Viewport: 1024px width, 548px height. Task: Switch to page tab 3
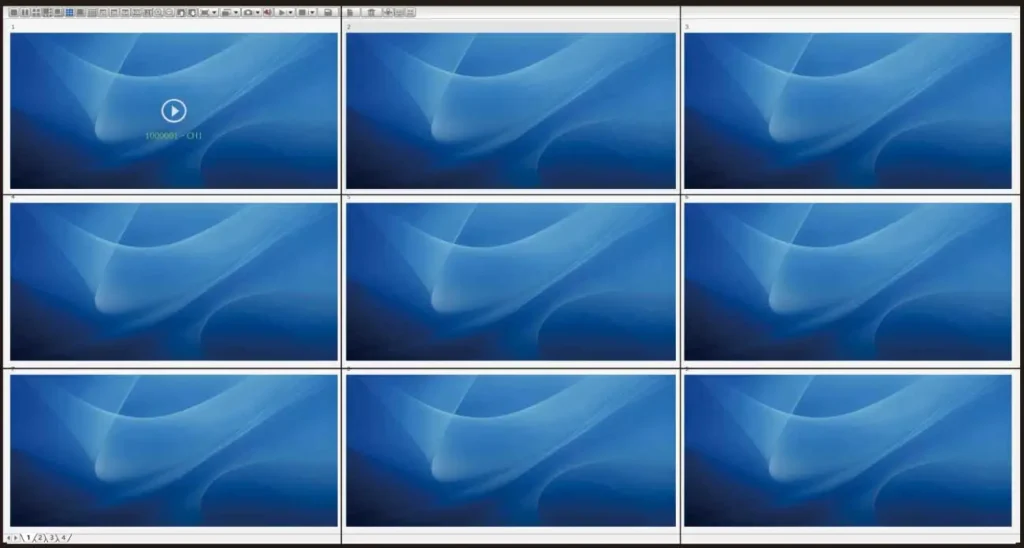pos(52,538)
